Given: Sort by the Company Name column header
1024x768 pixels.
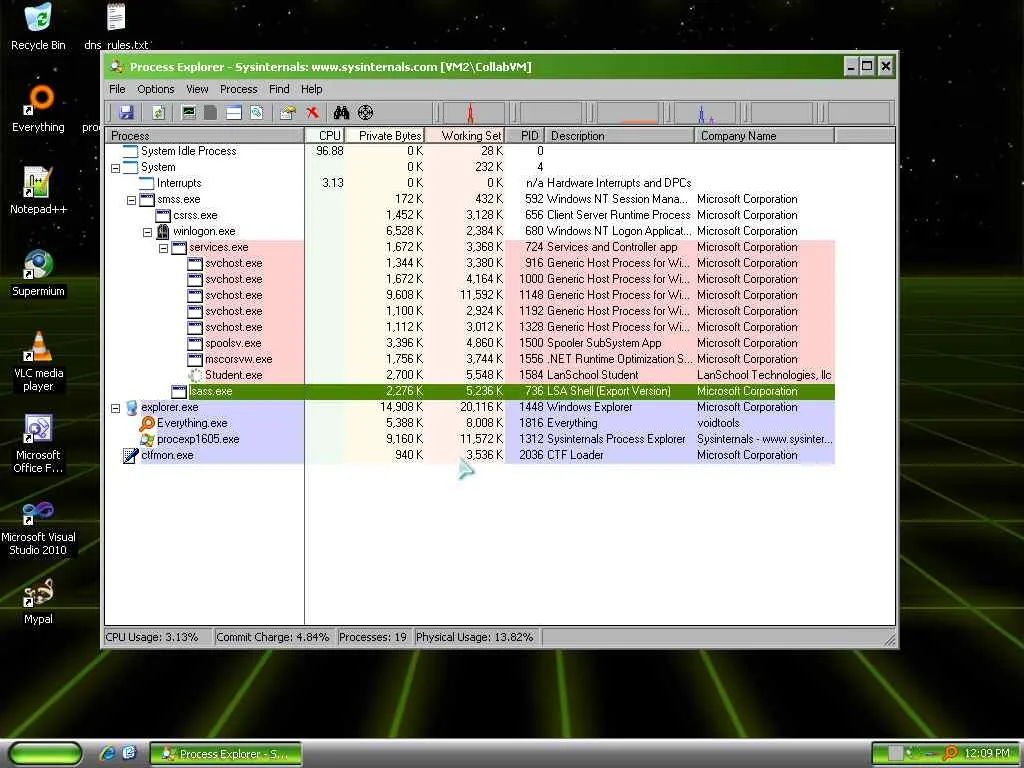Looking at the screenshot, I should pyautogui.click(x=764, y=136).
